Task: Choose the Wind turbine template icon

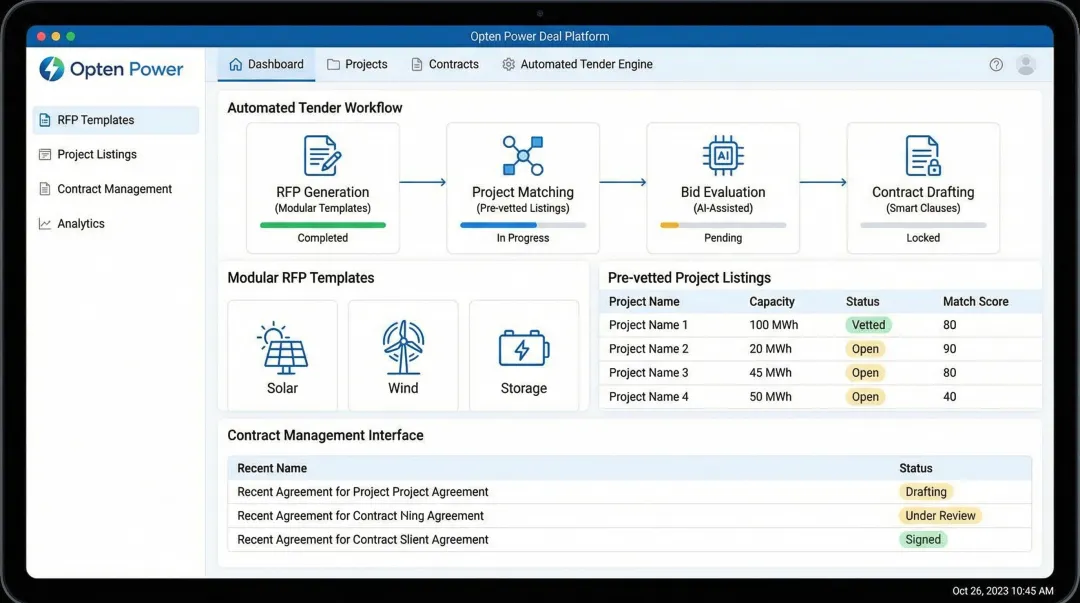Action: point(403,345)
